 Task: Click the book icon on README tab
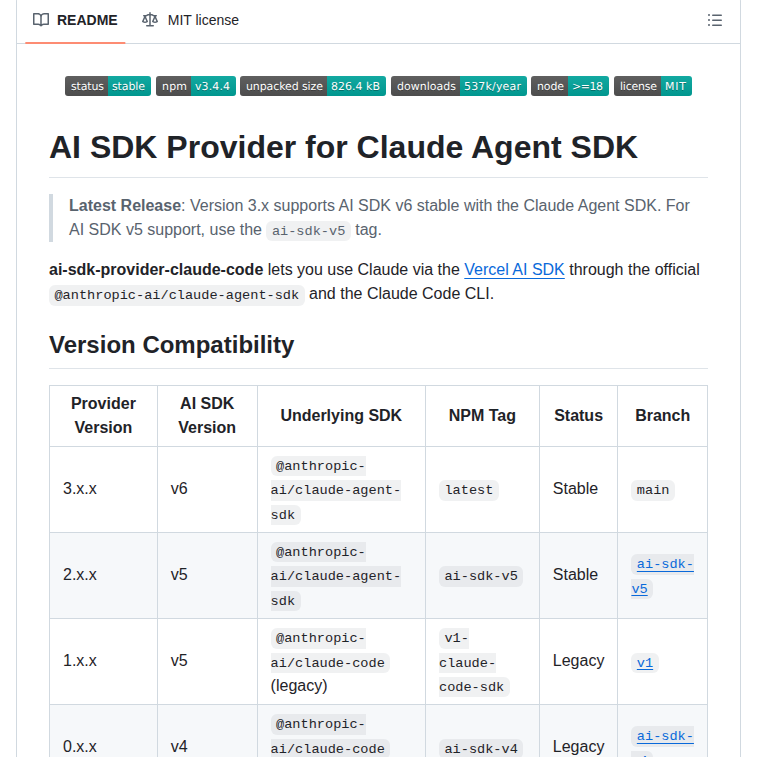click(x=41, y=20)
